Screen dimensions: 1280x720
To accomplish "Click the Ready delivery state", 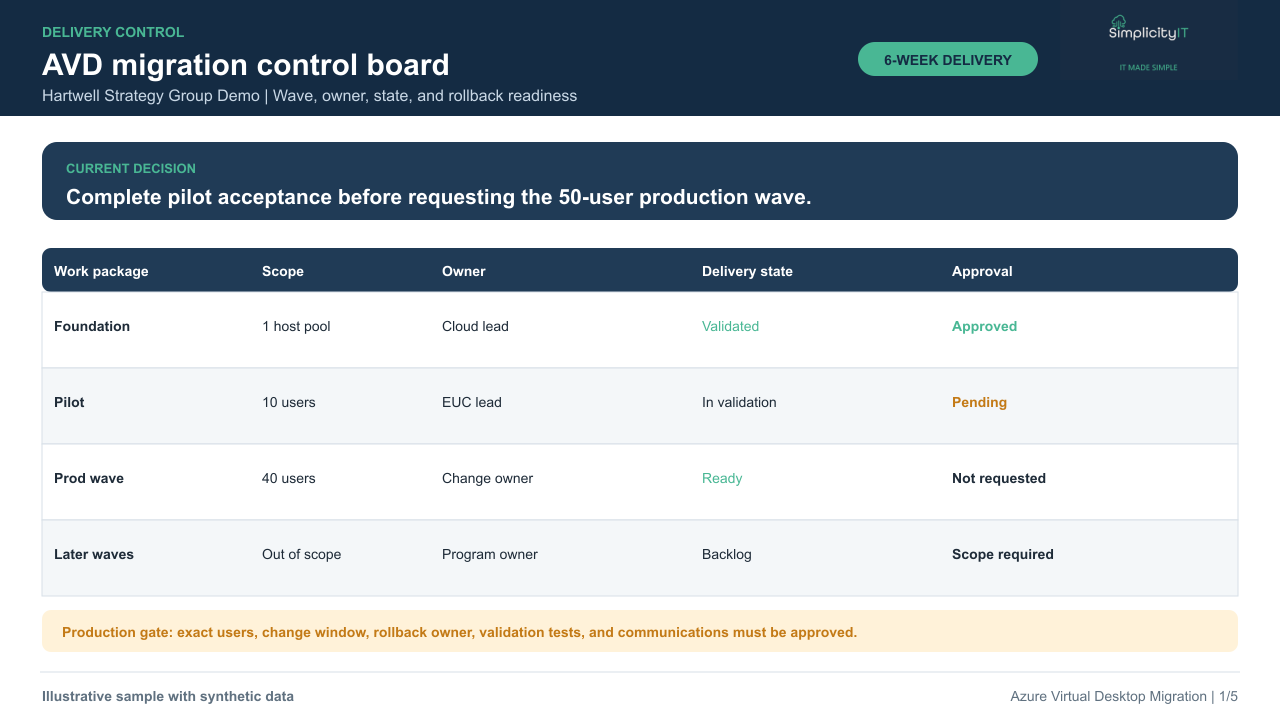I will tap(722, 478).
